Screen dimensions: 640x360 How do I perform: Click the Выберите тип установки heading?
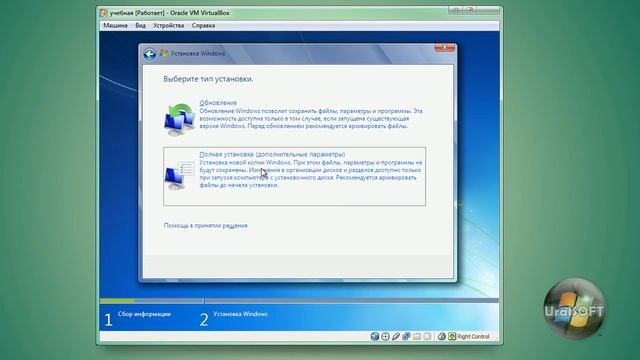208,79
